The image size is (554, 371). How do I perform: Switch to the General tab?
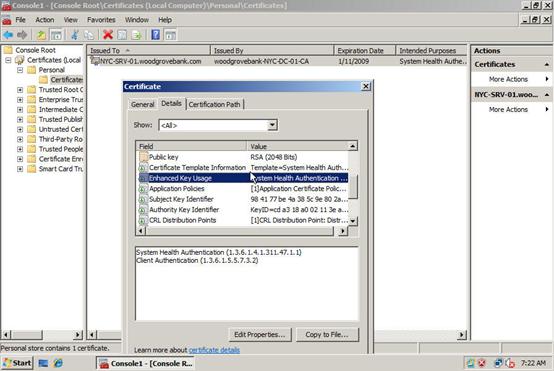coord(142,105)
